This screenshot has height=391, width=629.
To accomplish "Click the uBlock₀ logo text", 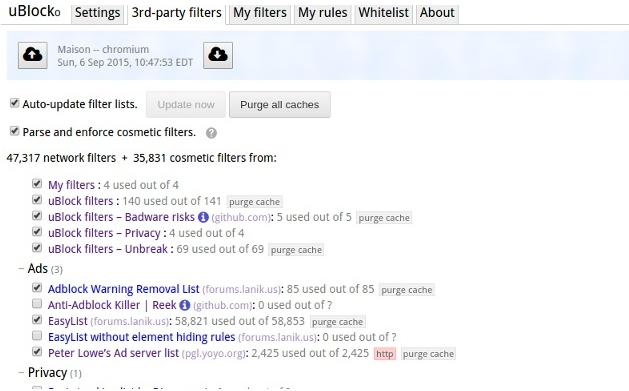I will 34,11.
